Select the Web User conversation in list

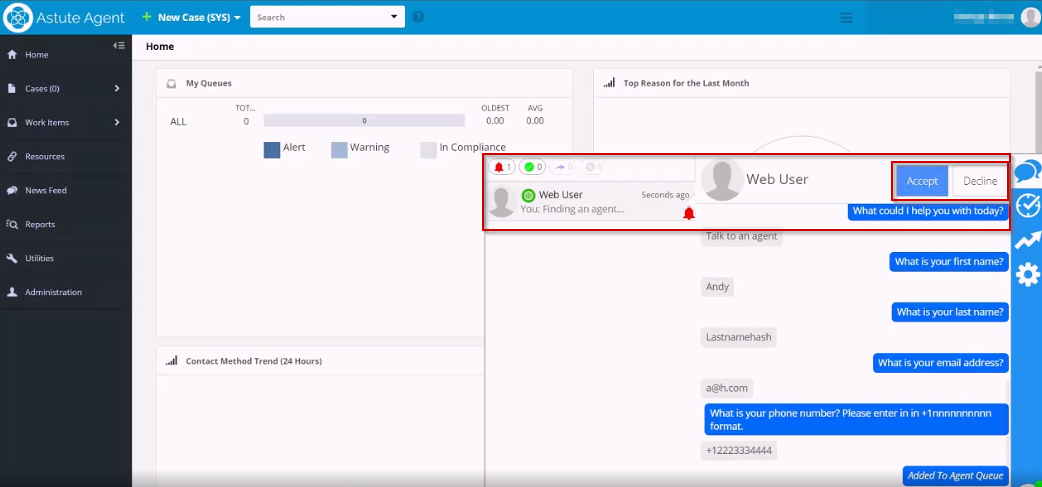(590, 201)
